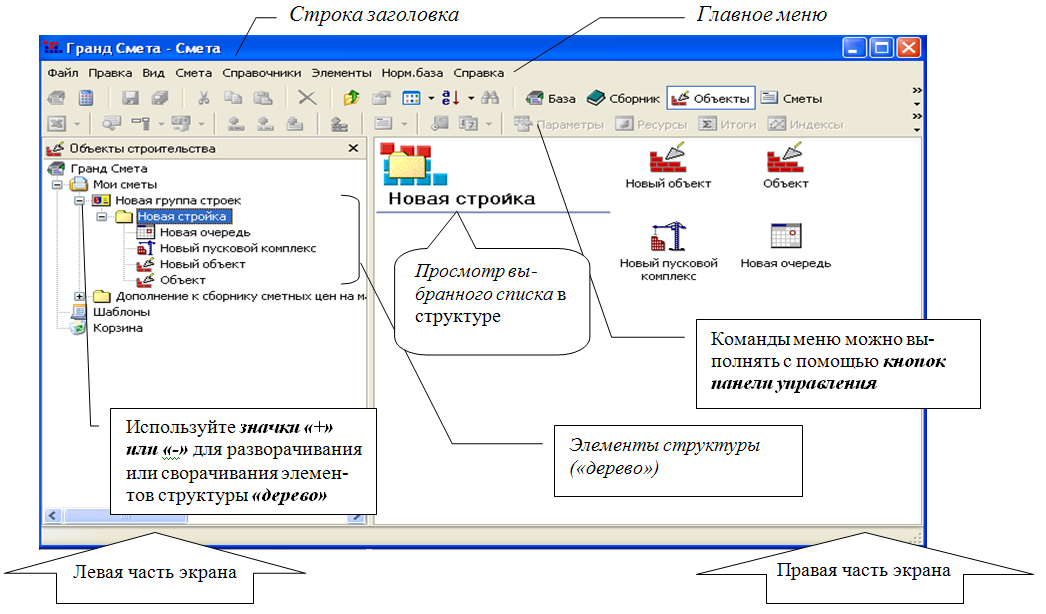Open the Справочники menu

(x=262, y=73)
